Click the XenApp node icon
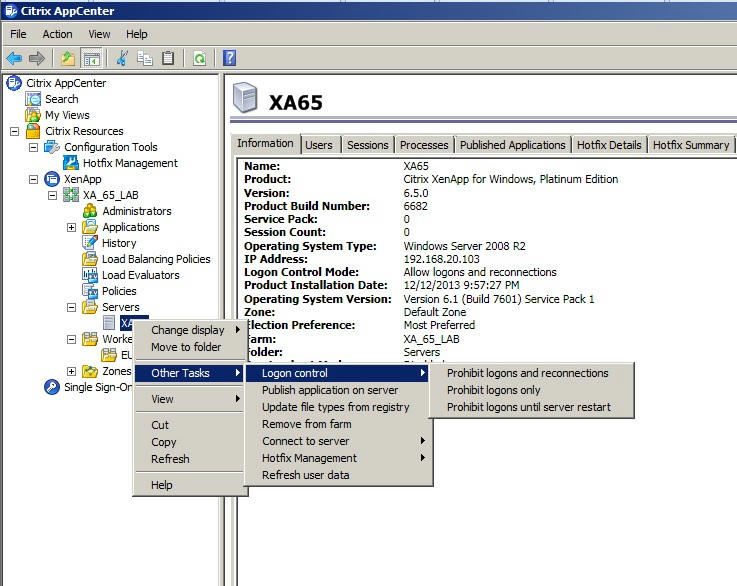The height and width of the screenshot is (586, 737). tap(52, 179)
